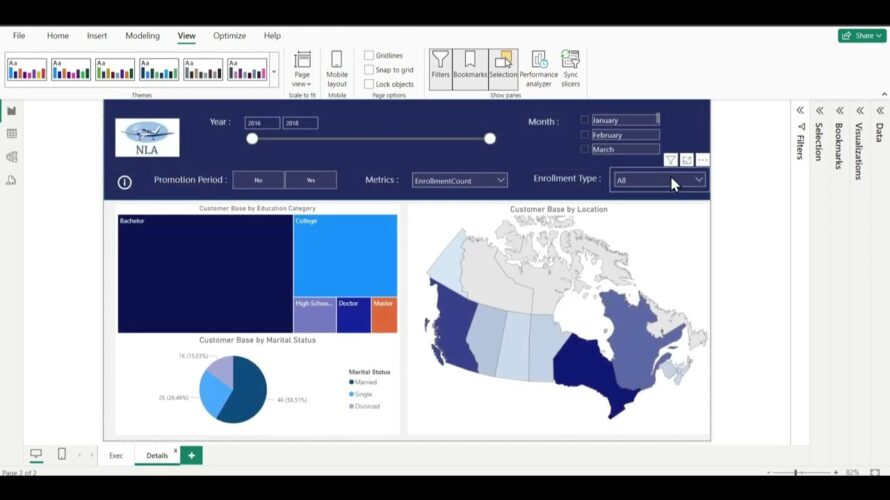
Task: Click the left Year slider handle
Action: [x=252, y=138]
